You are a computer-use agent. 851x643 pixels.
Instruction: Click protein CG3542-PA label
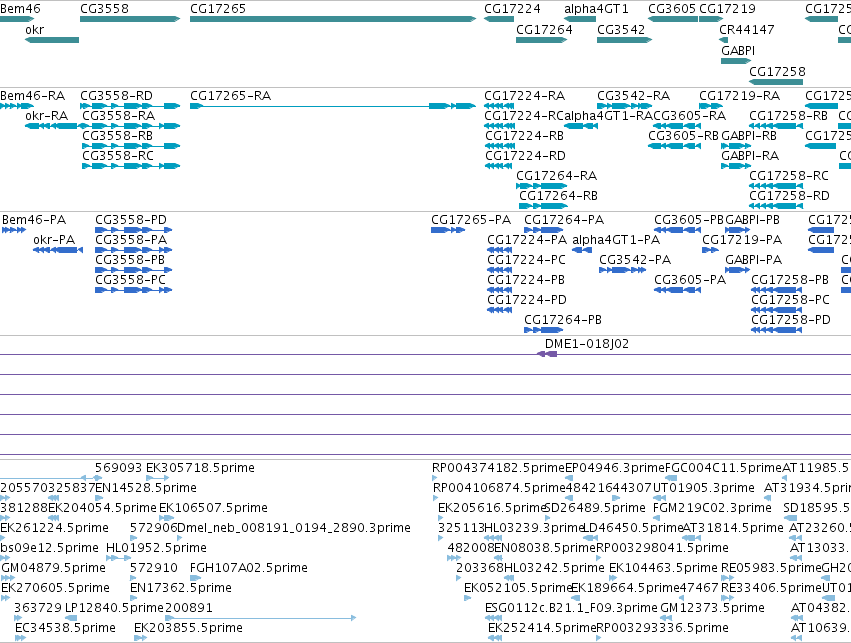[635, 260]
